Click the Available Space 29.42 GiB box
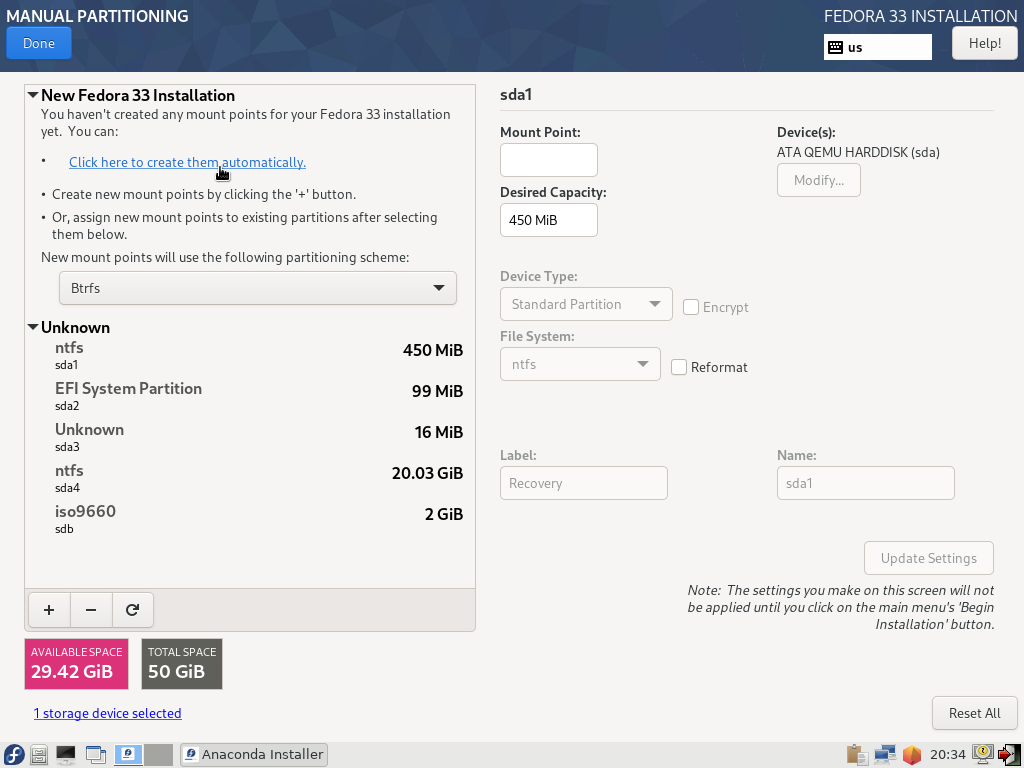This screenshot has height=768, width=1024. pyautogui.click(x=76, y=664)
